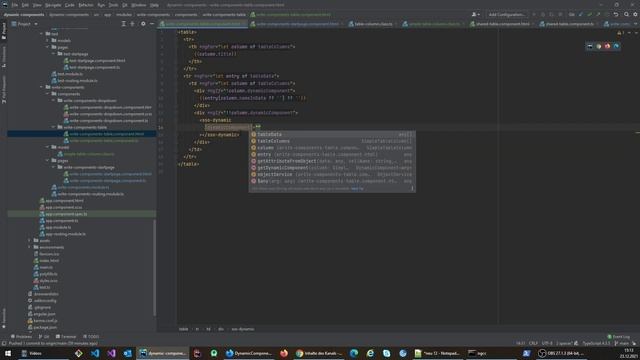
Task: Expand the environments folder in tree
Action: pos(30,247)
